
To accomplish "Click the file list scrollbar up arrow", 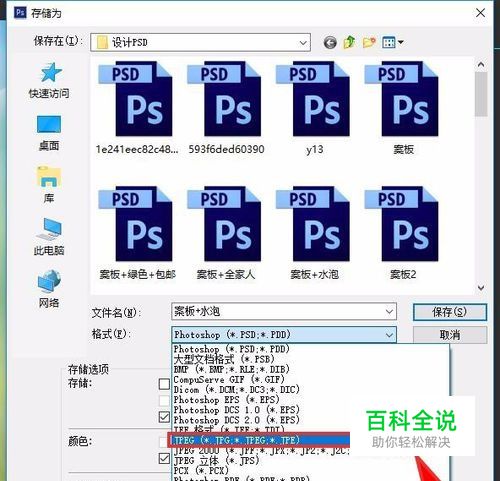I will [481, 64].
